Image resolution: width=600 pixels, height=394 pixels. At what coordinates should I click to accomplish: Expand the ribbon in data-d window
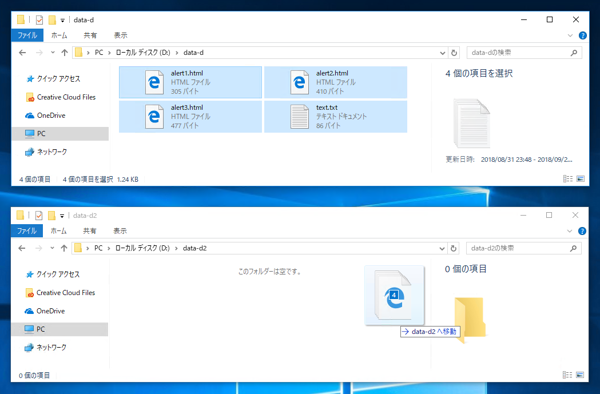[570, 36]
